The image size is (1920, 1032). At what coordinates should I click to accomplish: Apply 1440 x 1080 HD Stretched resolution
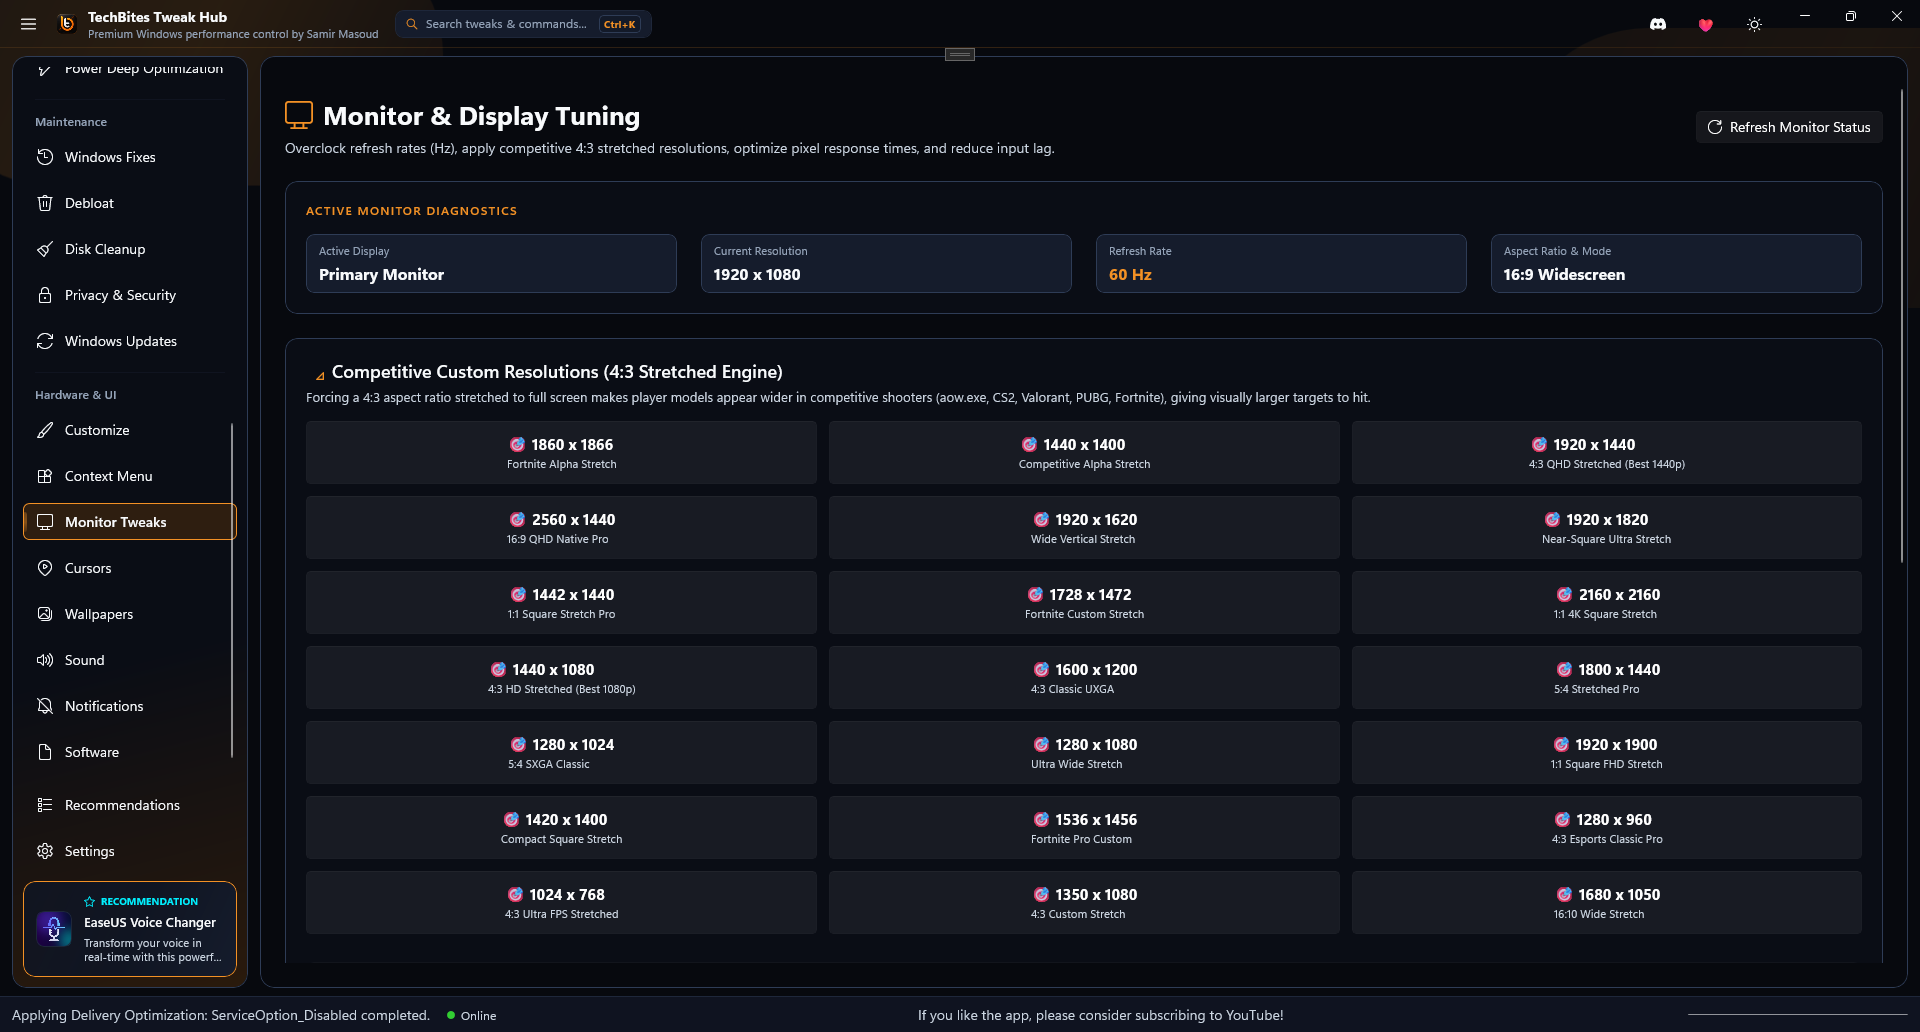tap(561, 678)
